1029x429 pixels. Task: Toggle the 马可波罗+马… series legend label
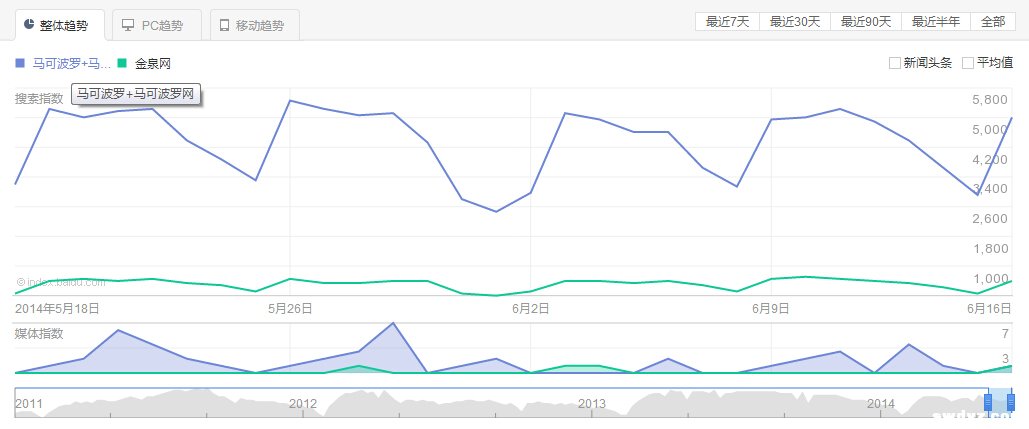pos(71,63)
